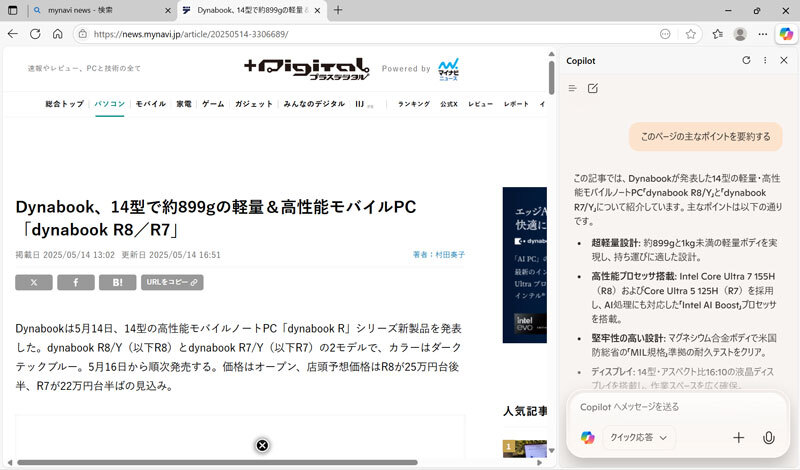The height and width of the screenshot is (470, 800).
Task: Open みんなのデジタル navigation item
Action: (314, 104)
